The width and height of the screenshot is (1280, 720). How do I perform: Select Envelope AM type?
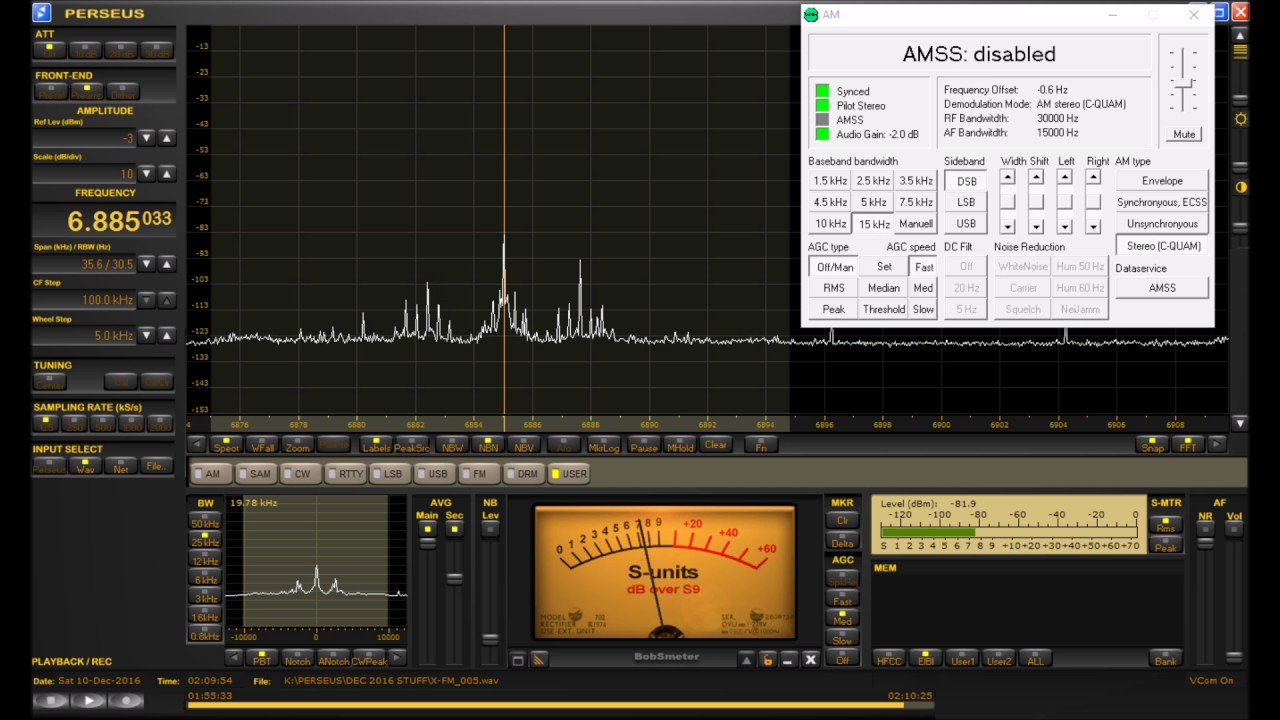[x=1162, y=181]
